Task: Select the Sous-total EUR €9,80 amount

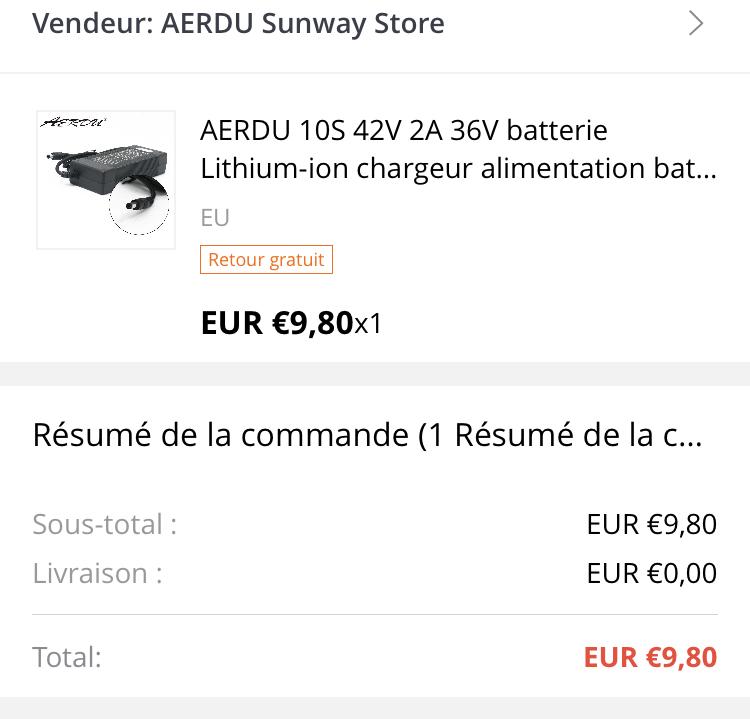Action: pyautogui.click(x=652, y=524)
